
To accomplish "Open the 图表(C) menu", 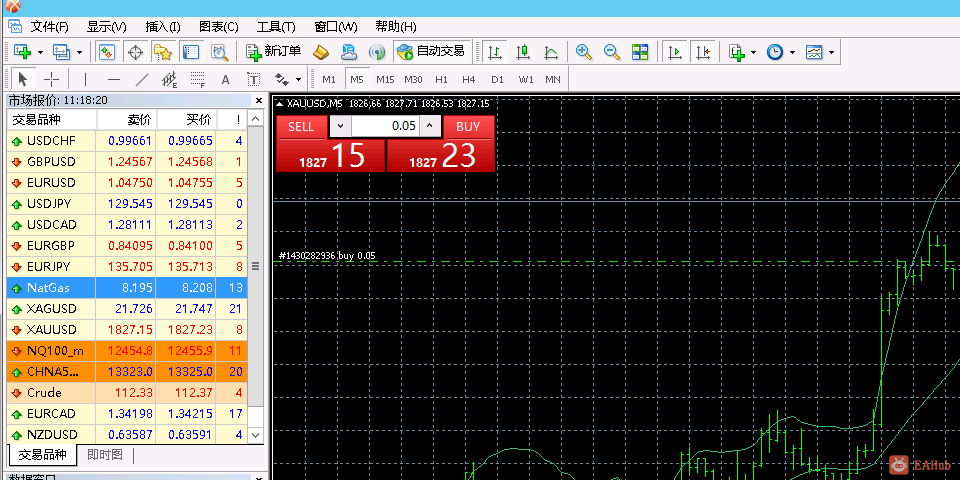I will (x=218, y=26).
